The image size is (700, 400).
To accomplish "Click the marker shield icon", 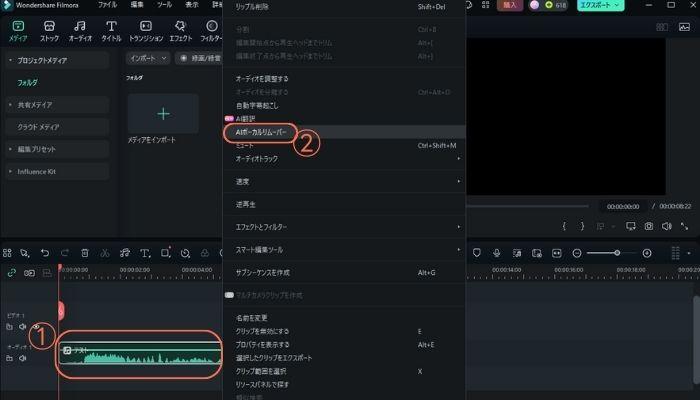I will click(x=476, y=253).
